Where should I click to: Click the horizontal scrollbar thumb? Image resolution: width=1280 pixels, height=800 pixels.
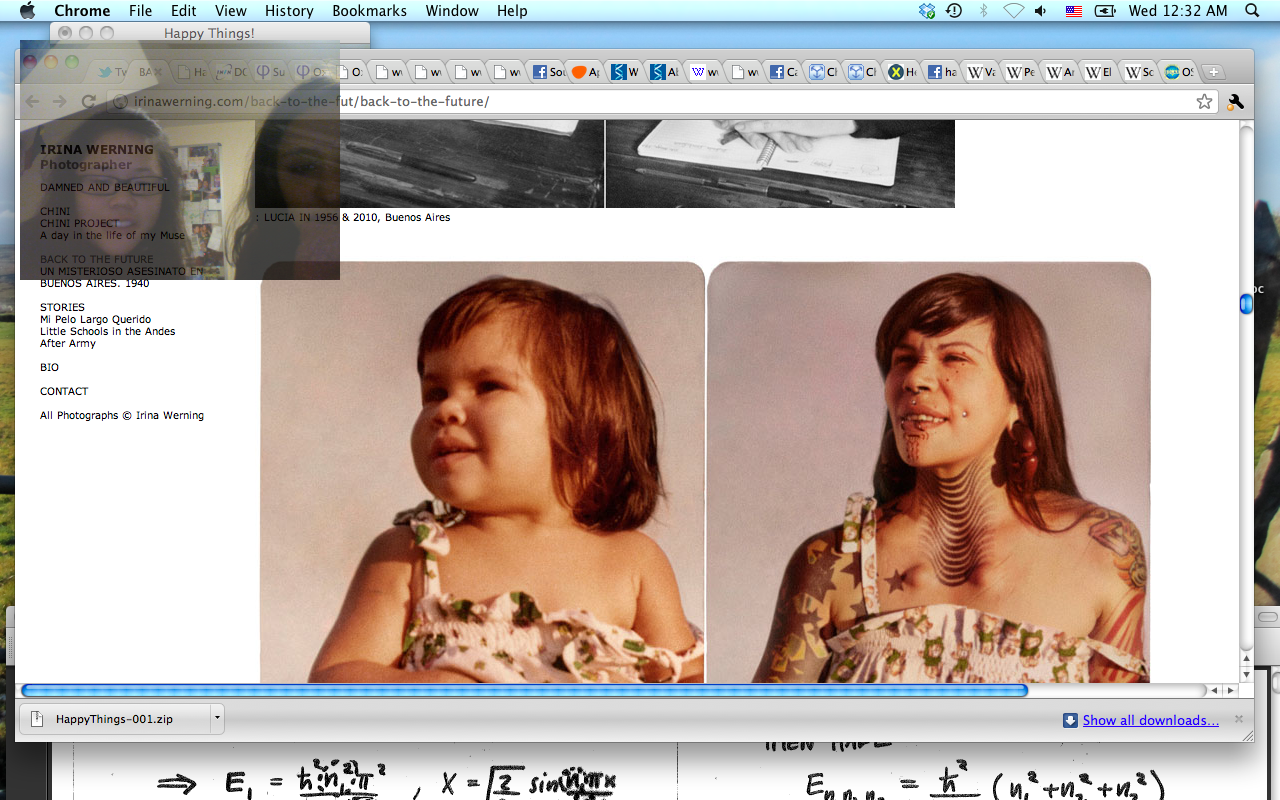point(524,690)
